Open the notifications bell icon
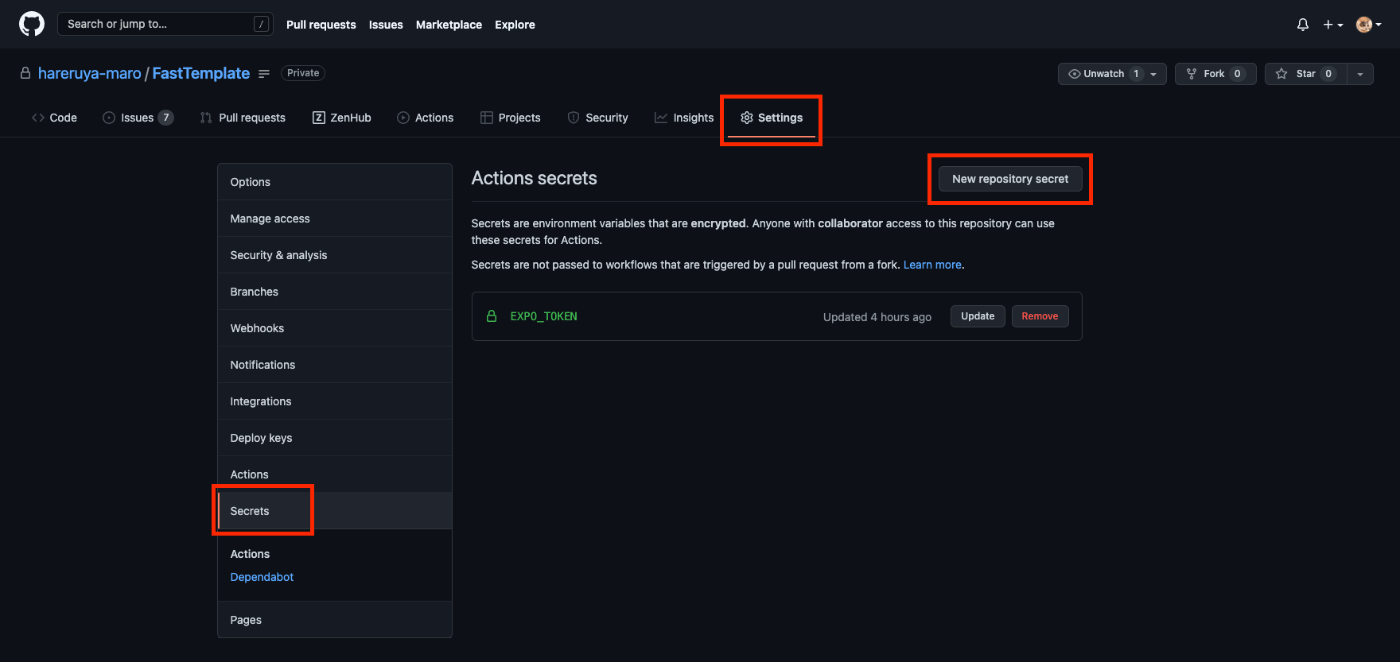Viewport: 1400px width, 662px height. [1303, 25]
